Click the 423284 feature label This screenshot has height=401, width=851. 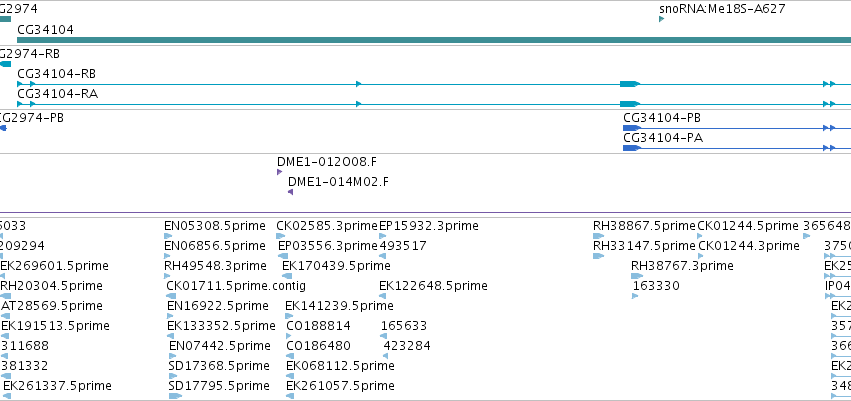pos(407,346)
